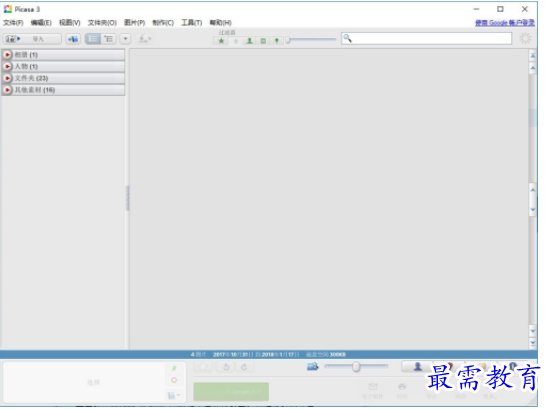Toggle the geotagged photos pin filter
Screen dimensions: 549x409
[x=277, y=41]
